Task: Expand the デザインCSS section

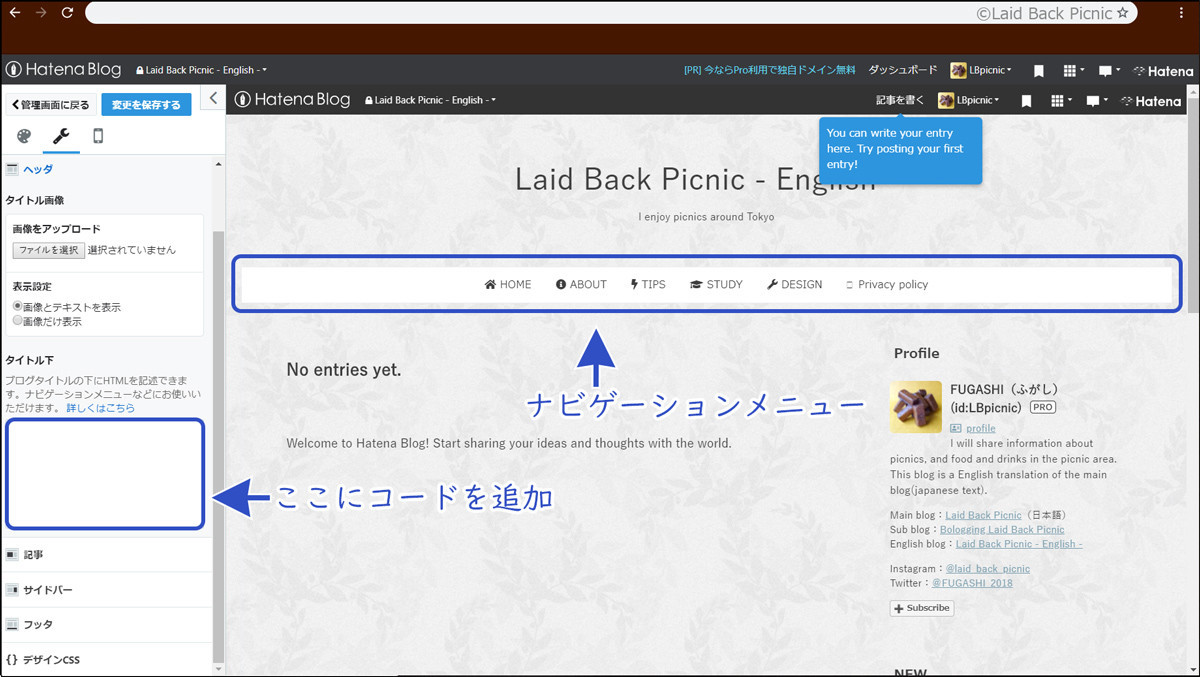Action: [106, 660]
